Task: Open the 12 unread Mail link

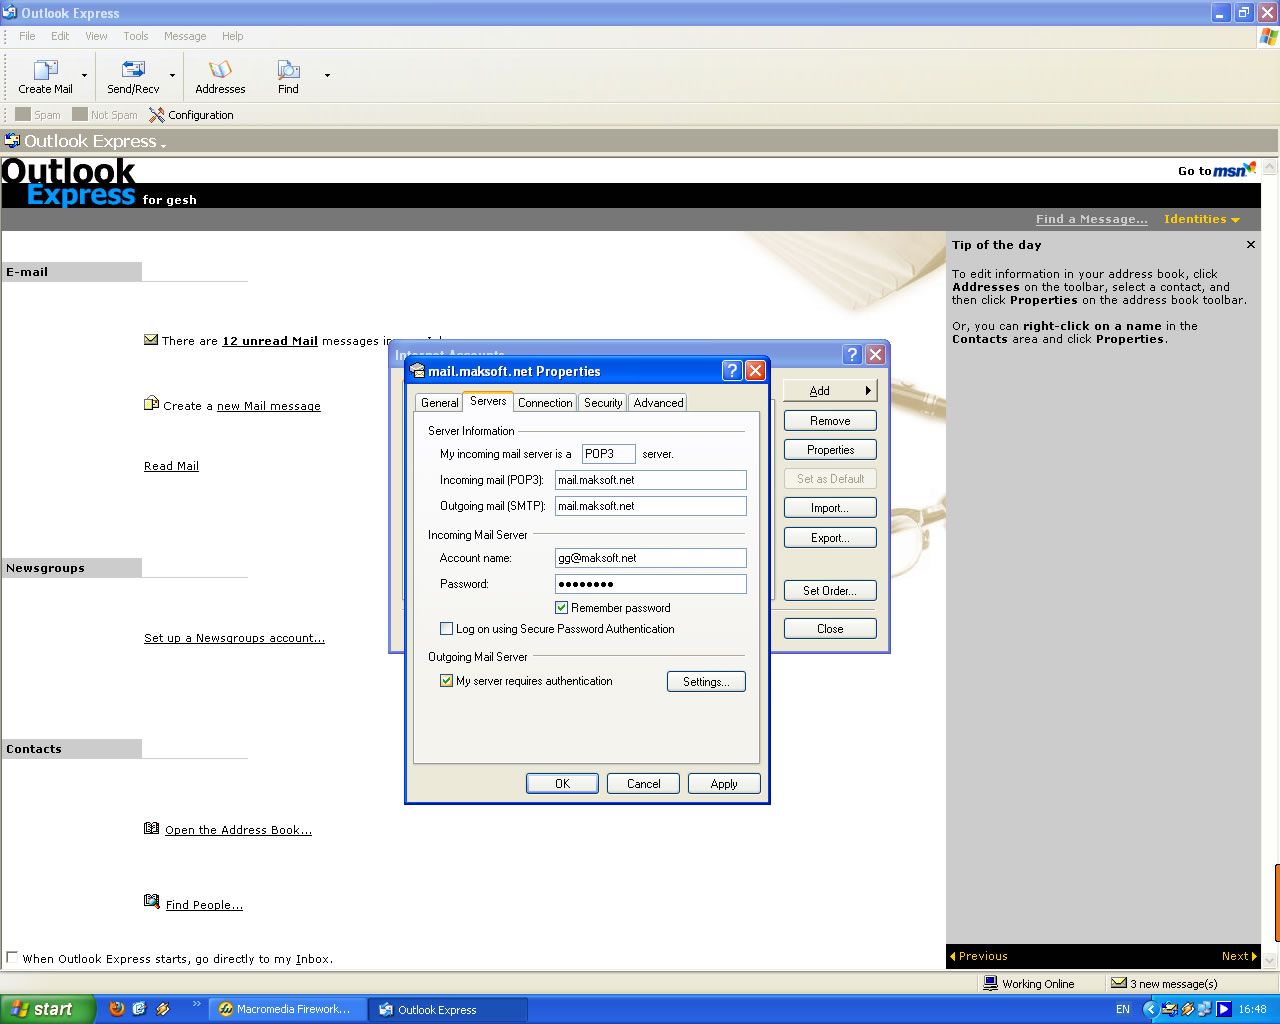Action: click(x=270, y=341)
